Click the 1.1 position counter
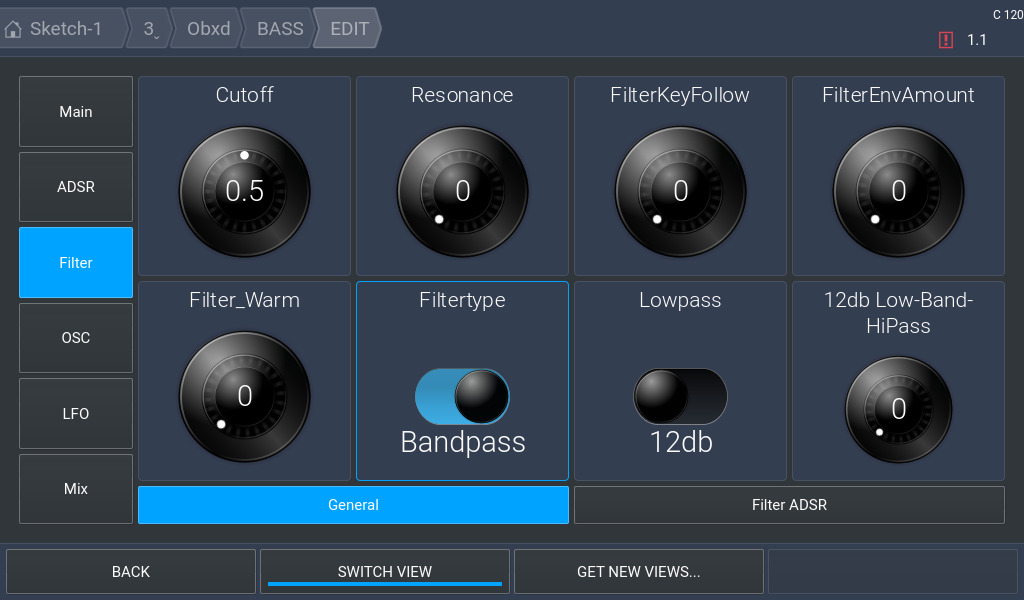The height and width of the screenshot is (600, 1024). click(x=976, y=40)
